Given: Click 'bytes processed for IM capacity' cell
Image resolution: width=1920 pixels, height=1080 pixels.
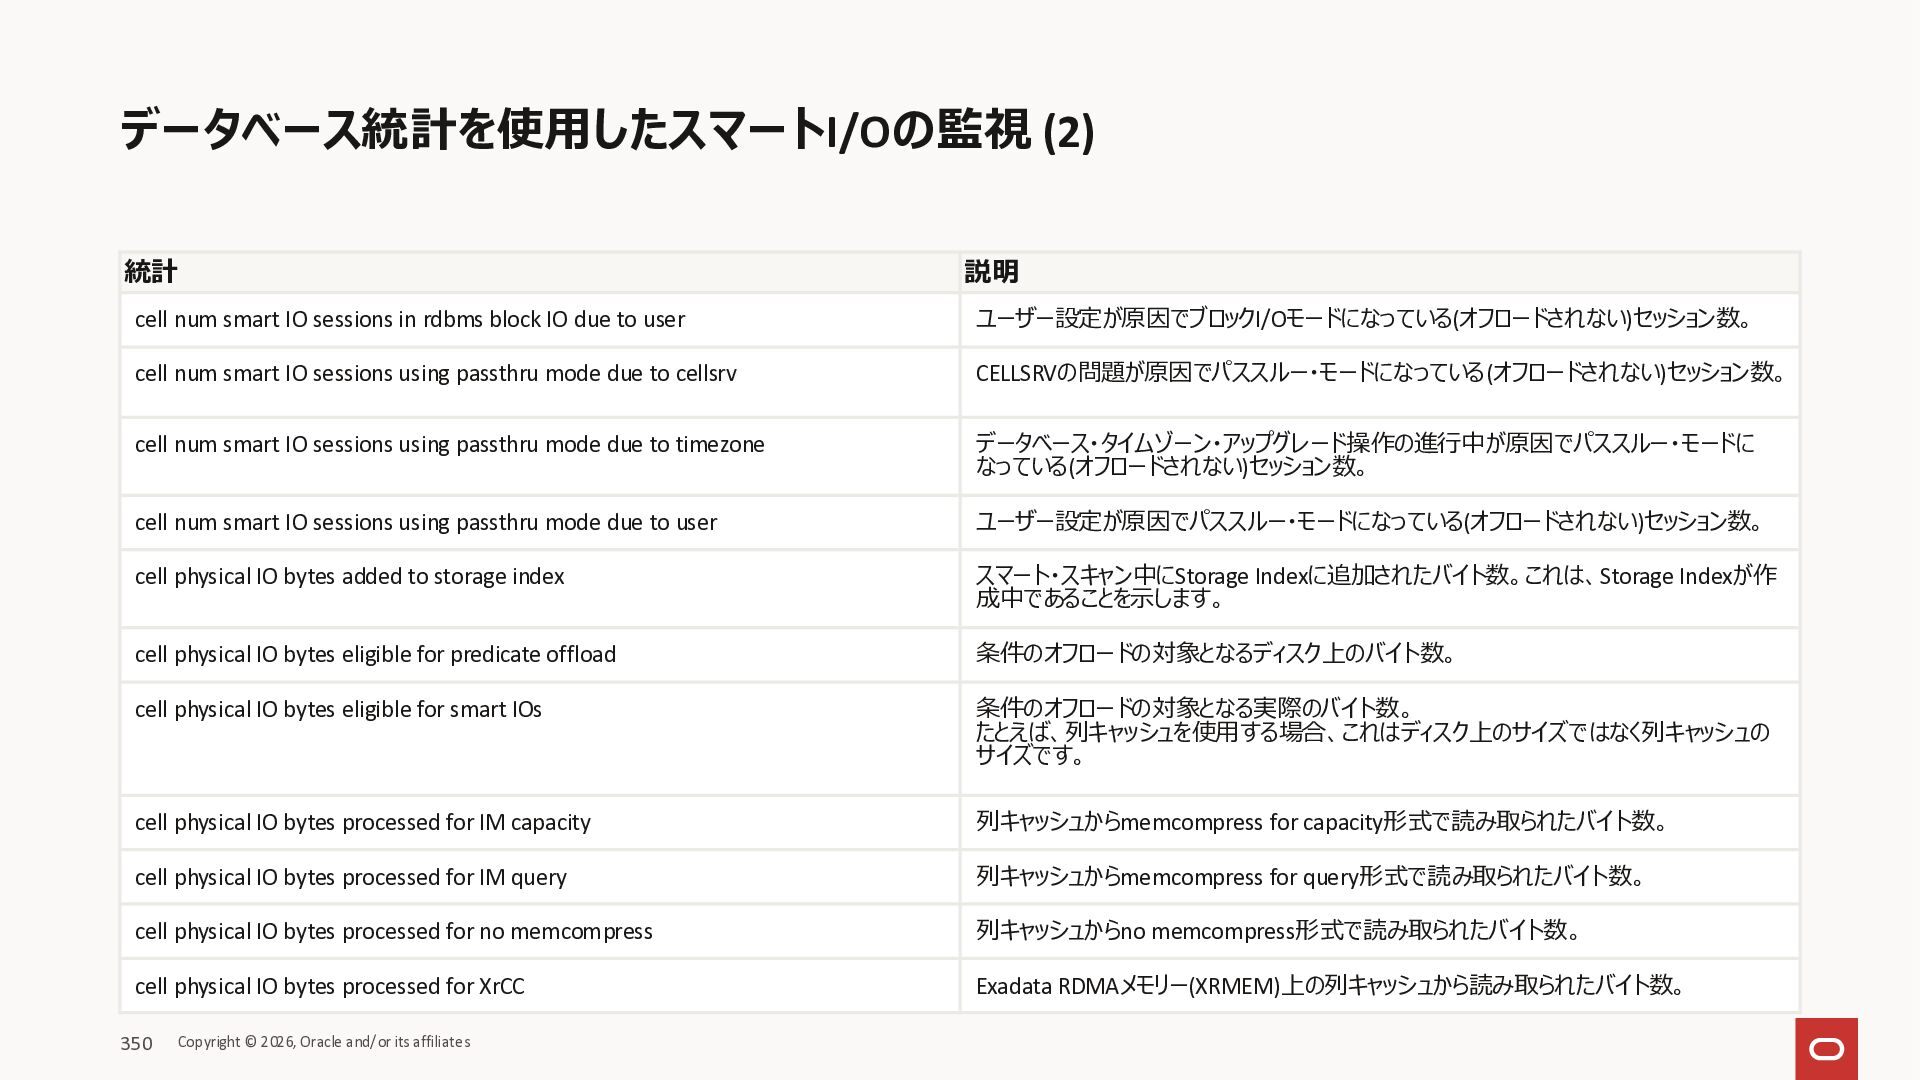Looking at the screenshot, I should pyautogui.click(x=363, y=823).
